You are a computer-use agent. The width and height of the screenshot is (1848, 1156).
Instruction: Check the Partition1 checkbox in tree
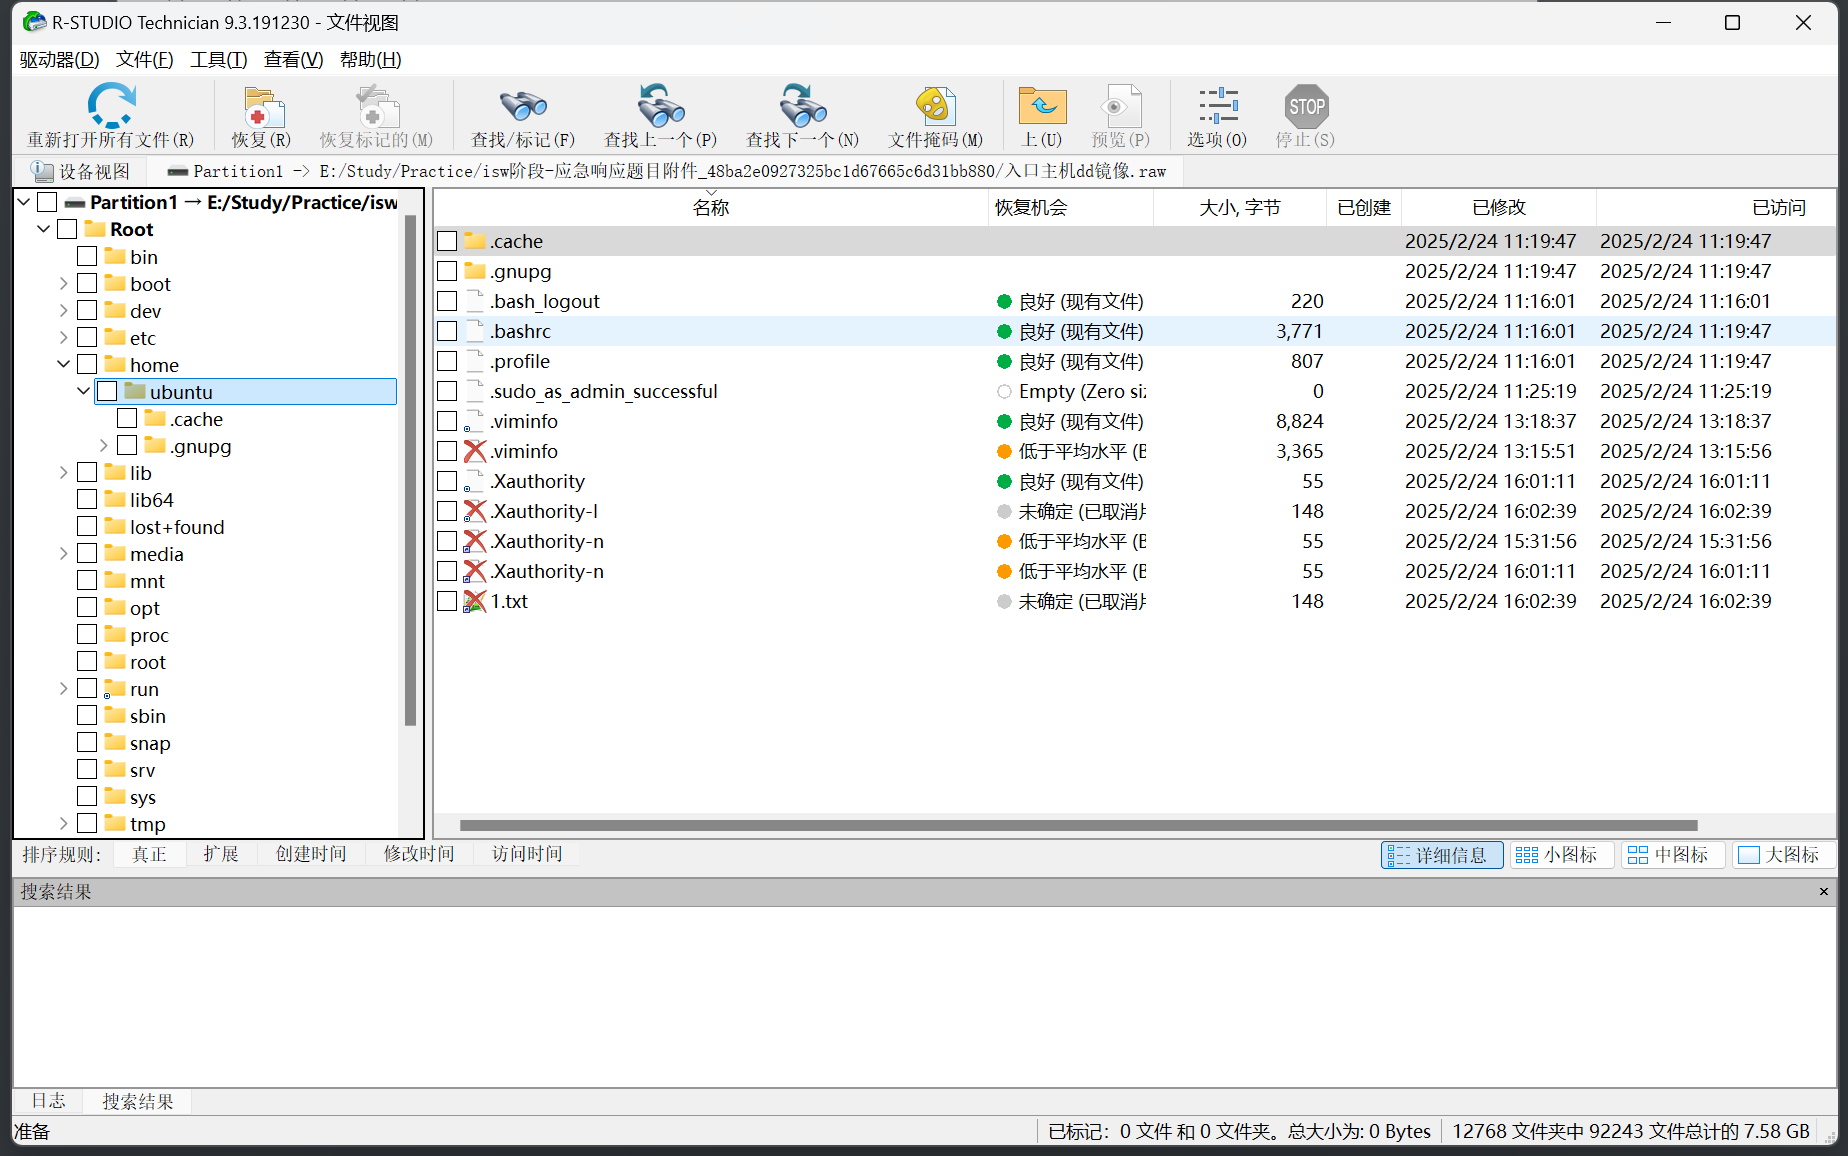(x=47, y=202)
